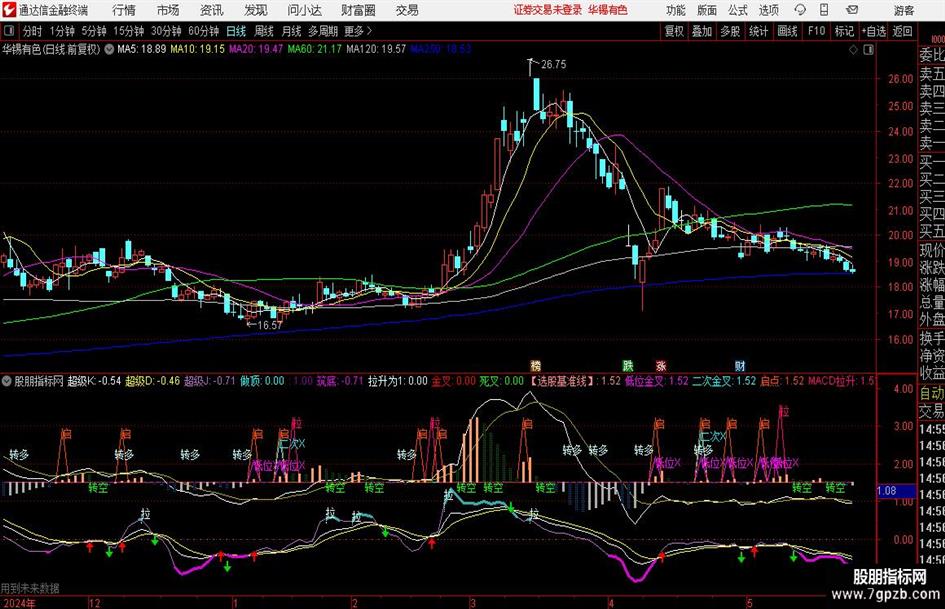Open the mail envelope icon
The height and width of the screenshot is (609, 945).
[852, 10]
